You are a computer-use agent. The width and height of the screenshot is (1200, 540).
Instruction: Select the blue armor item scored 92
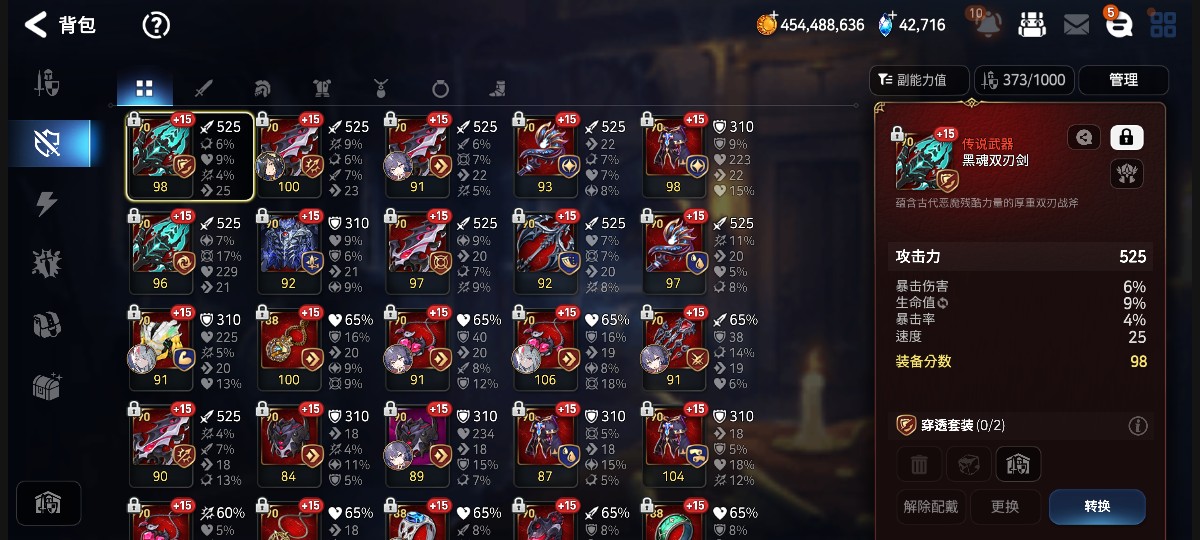pyautogui.click(x=289, y=247)
